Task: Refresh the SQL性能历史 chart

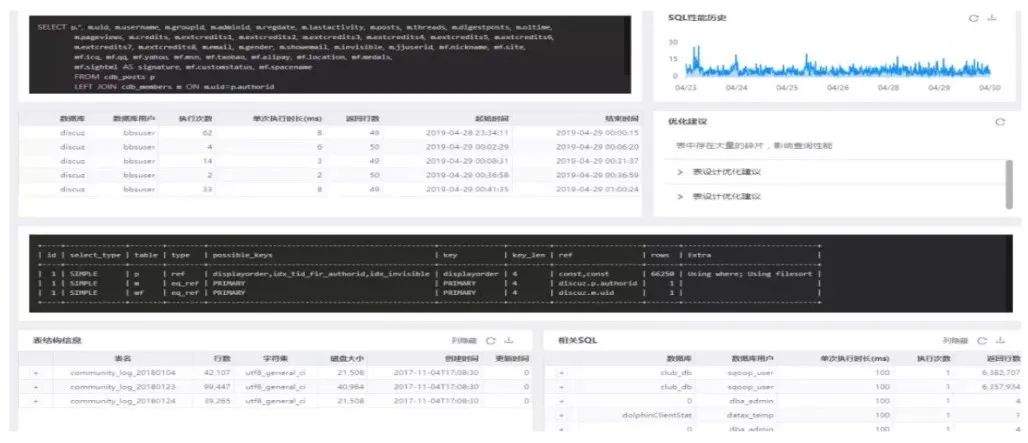Action: click(x=974, y=18)
